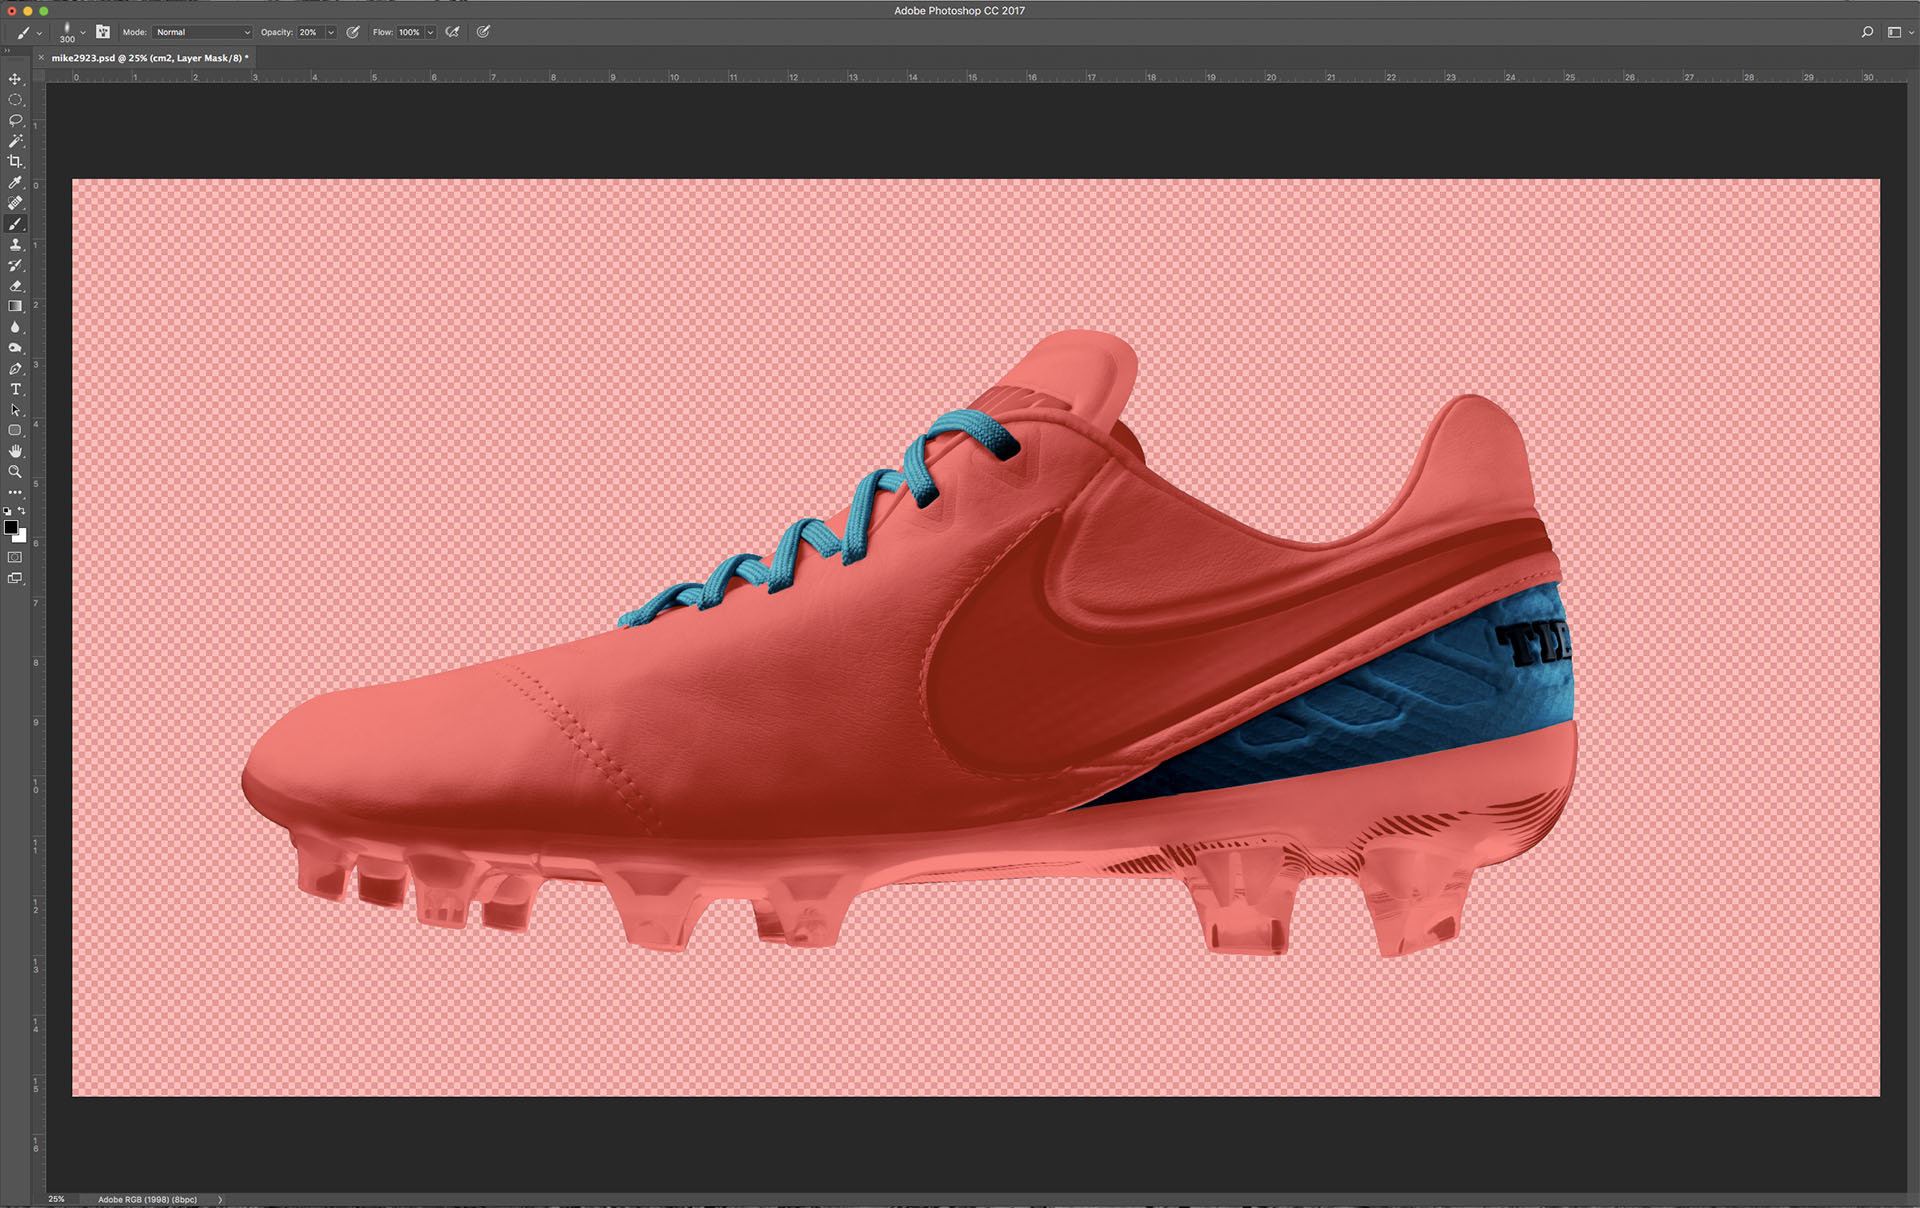Open the brush preset picker arrow
Viewport: 1920px width, 1208px height.
83,32
